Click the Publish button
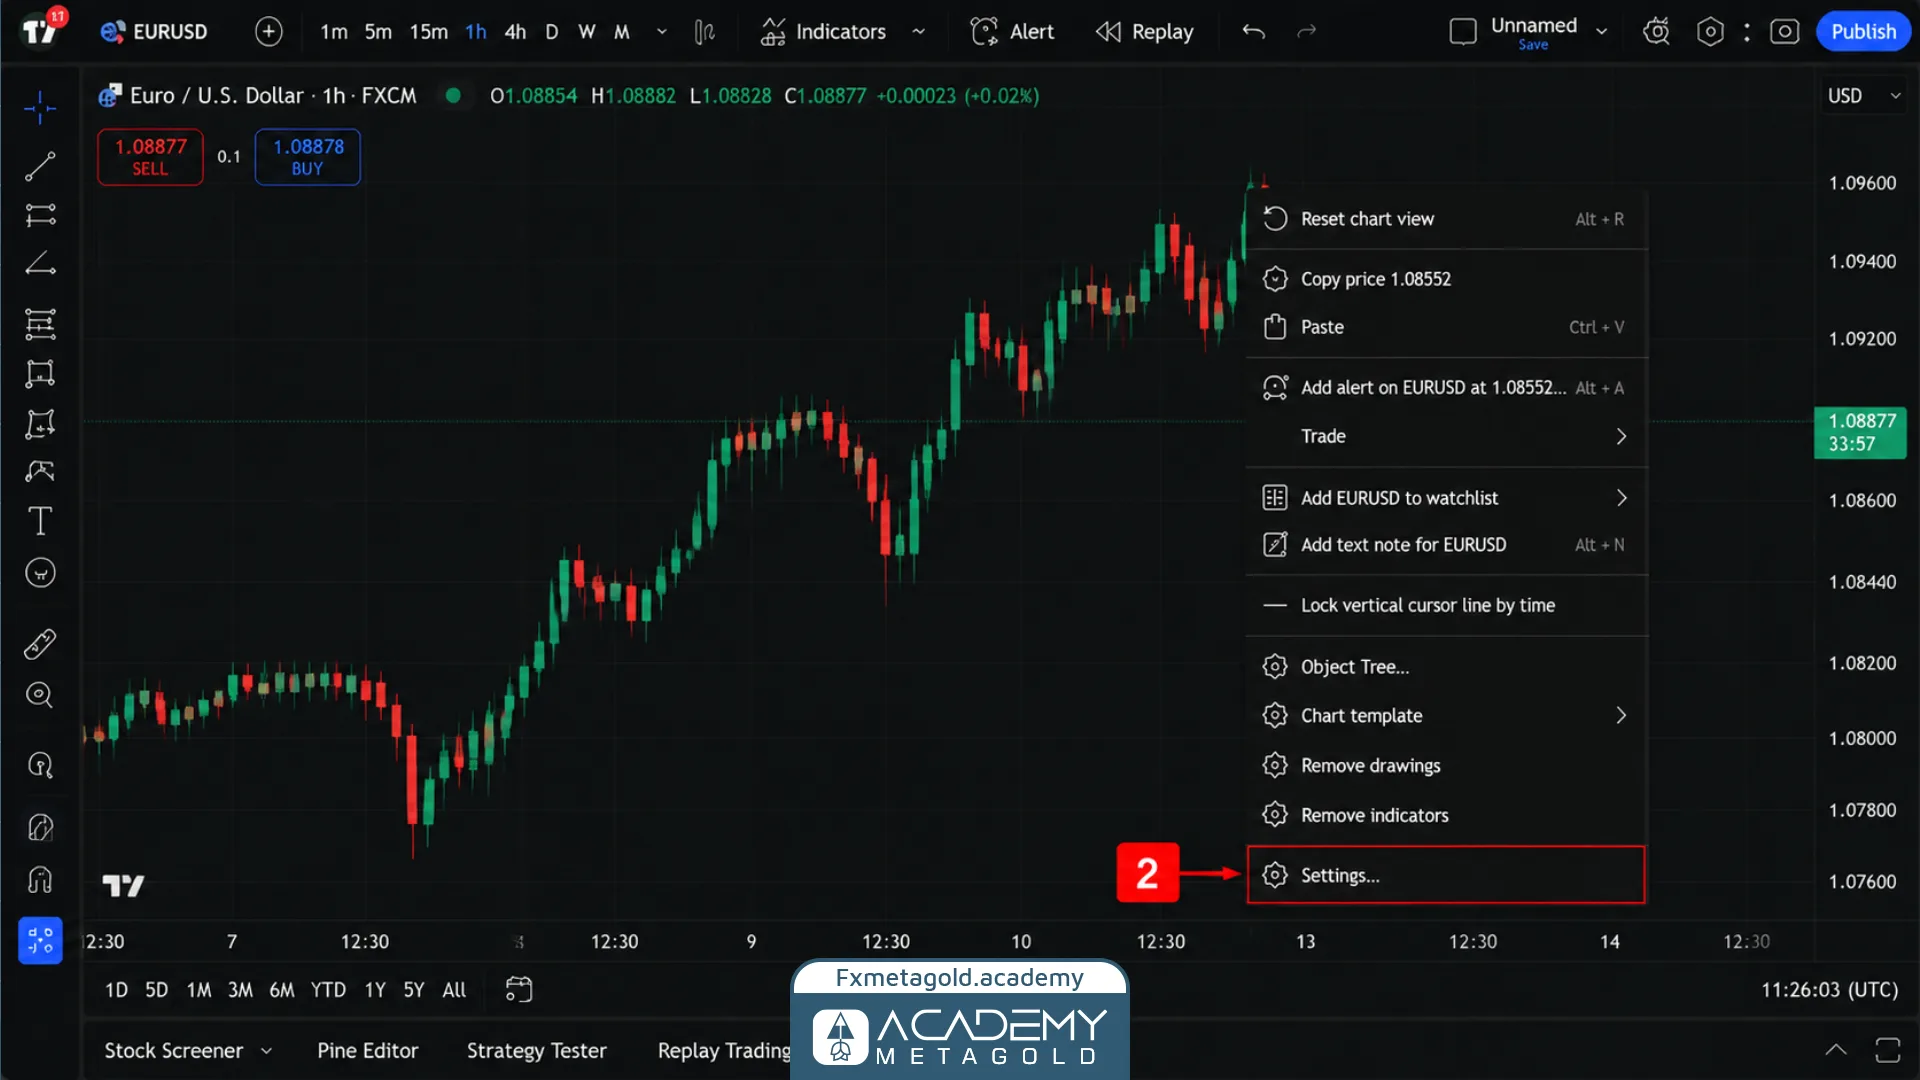 coord(1863,32)
